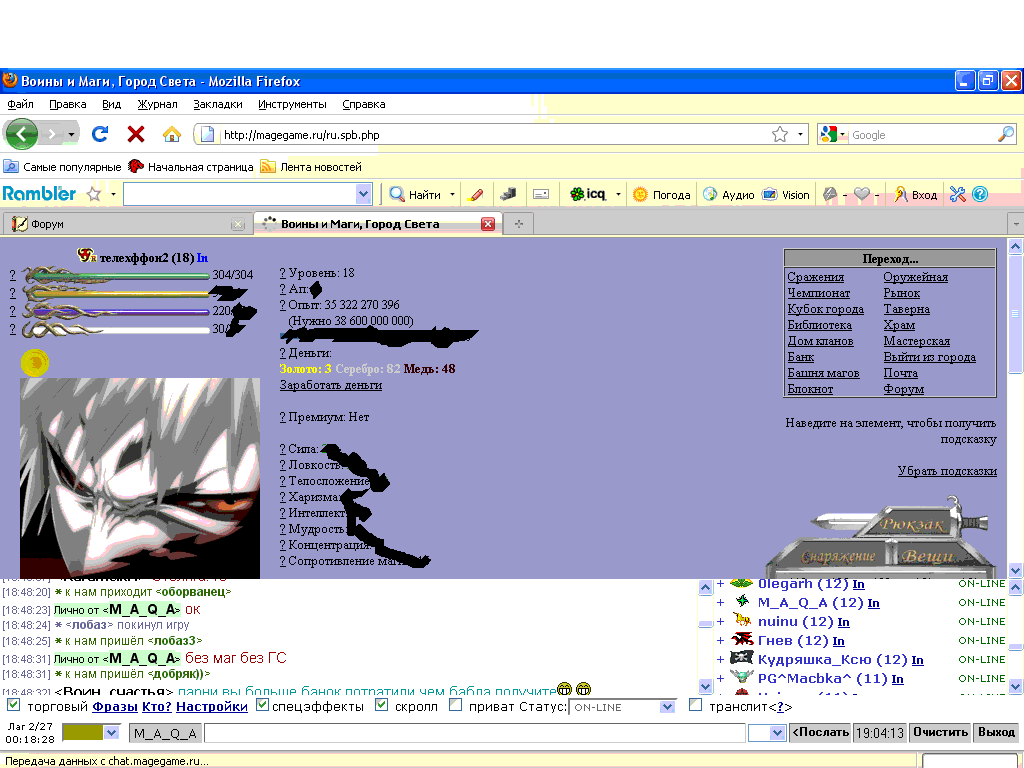Click the gold coin icon above the avatar

pyautogui.click(x=35, y=362)
